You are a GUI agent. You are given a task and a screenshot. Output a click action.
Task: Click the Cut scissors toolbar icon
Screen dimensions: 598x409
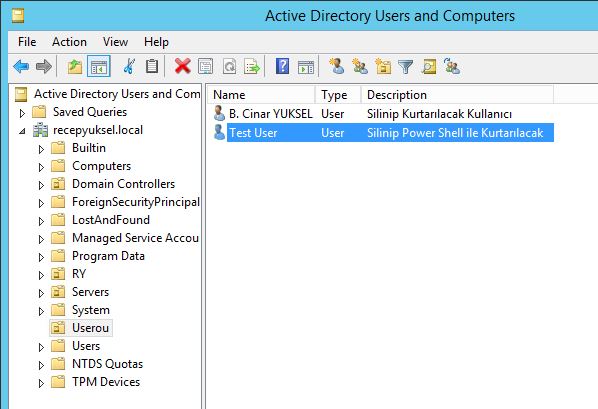point(129,66)
